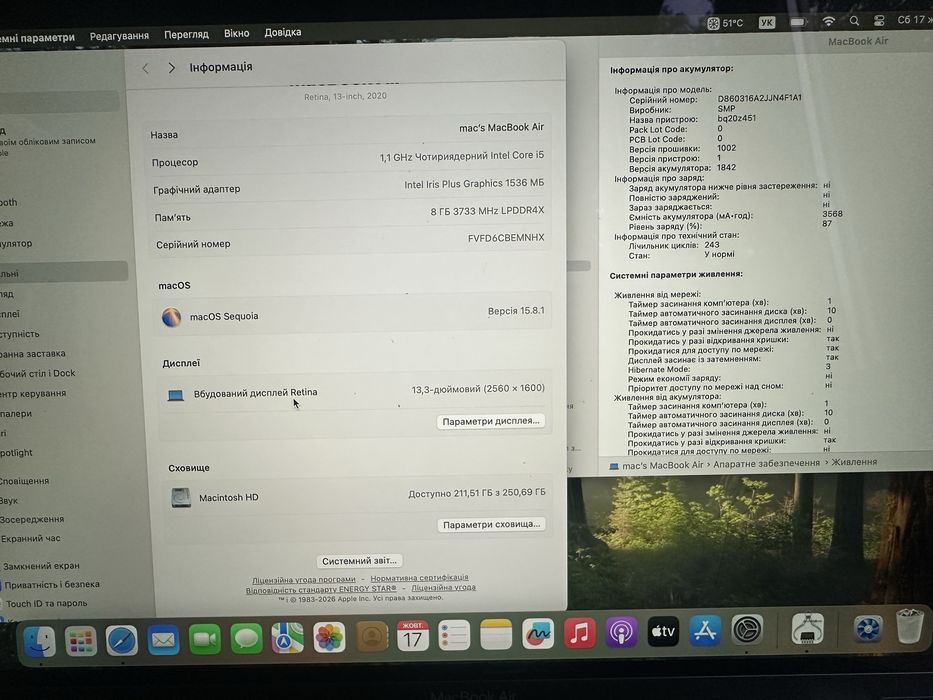
Task: Open Spotlight search in menu bar
Action: [854, 21]
